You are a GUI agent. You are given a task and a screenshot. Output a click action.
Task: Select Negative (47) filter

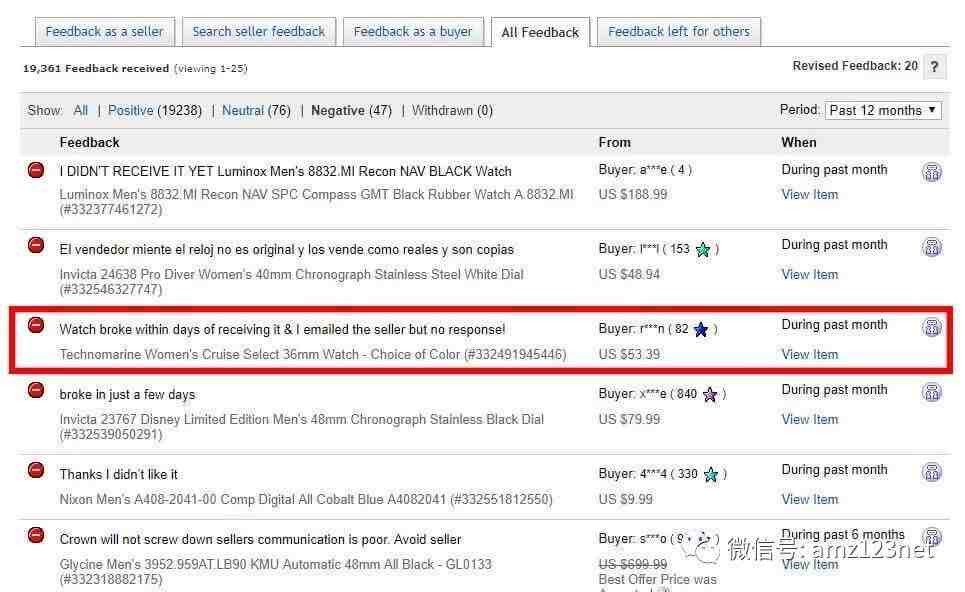coord(351,111)
